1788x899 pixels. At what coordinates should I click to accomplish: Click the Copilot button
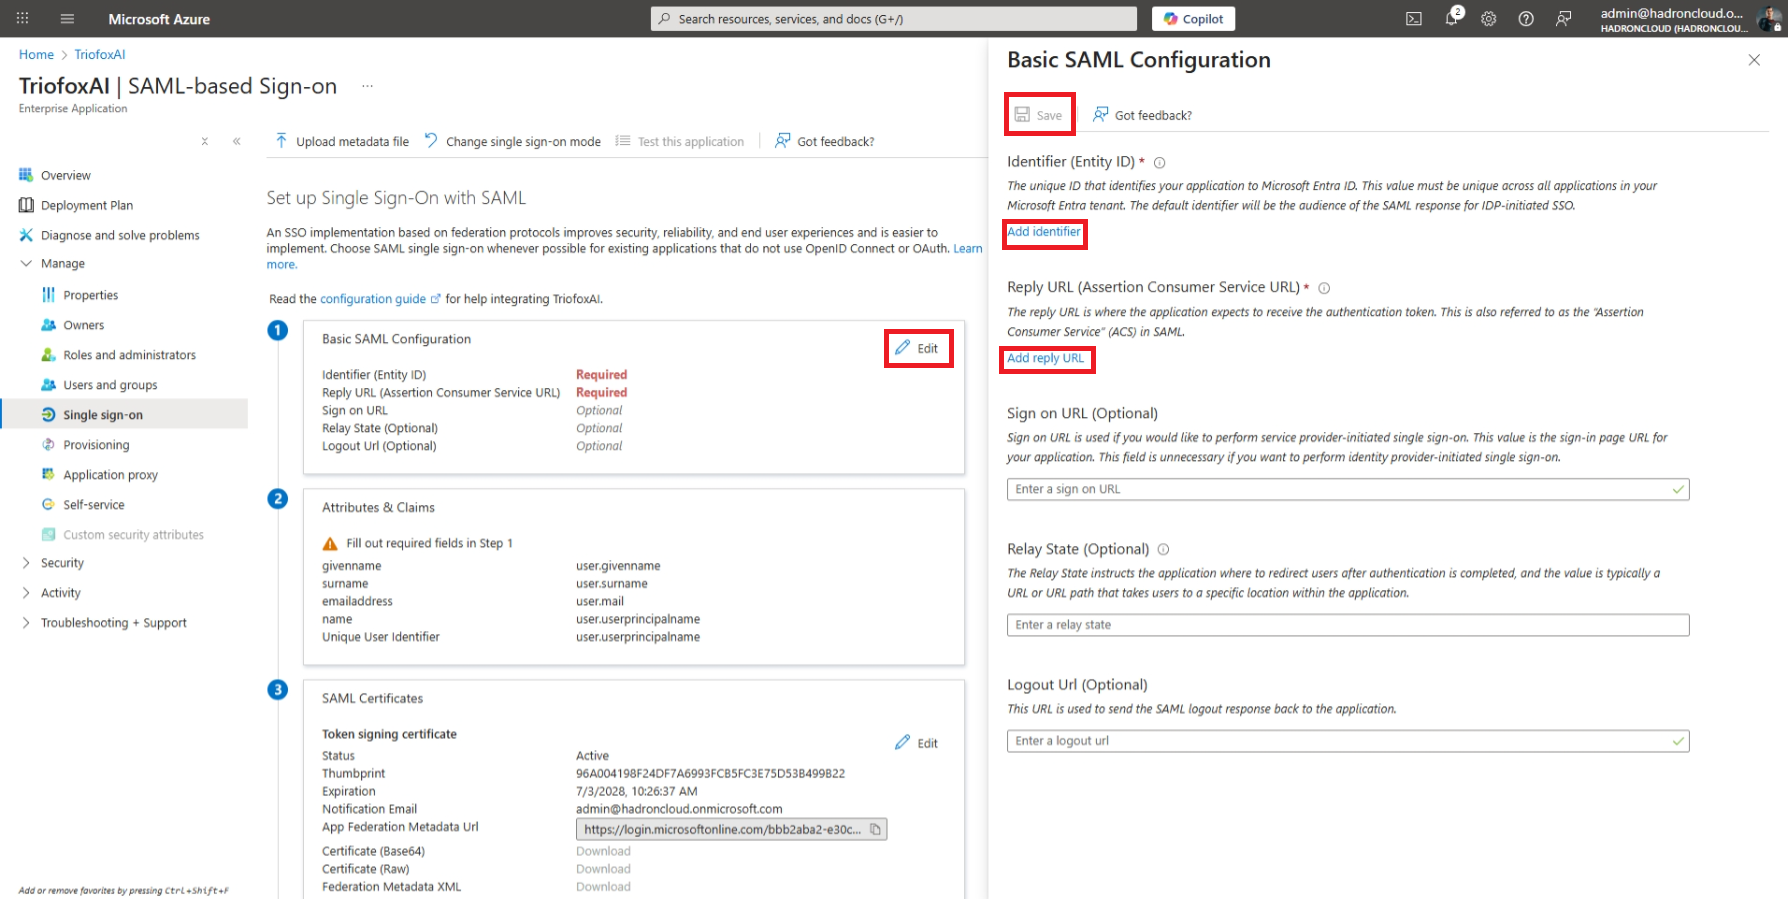(1194, 18)
